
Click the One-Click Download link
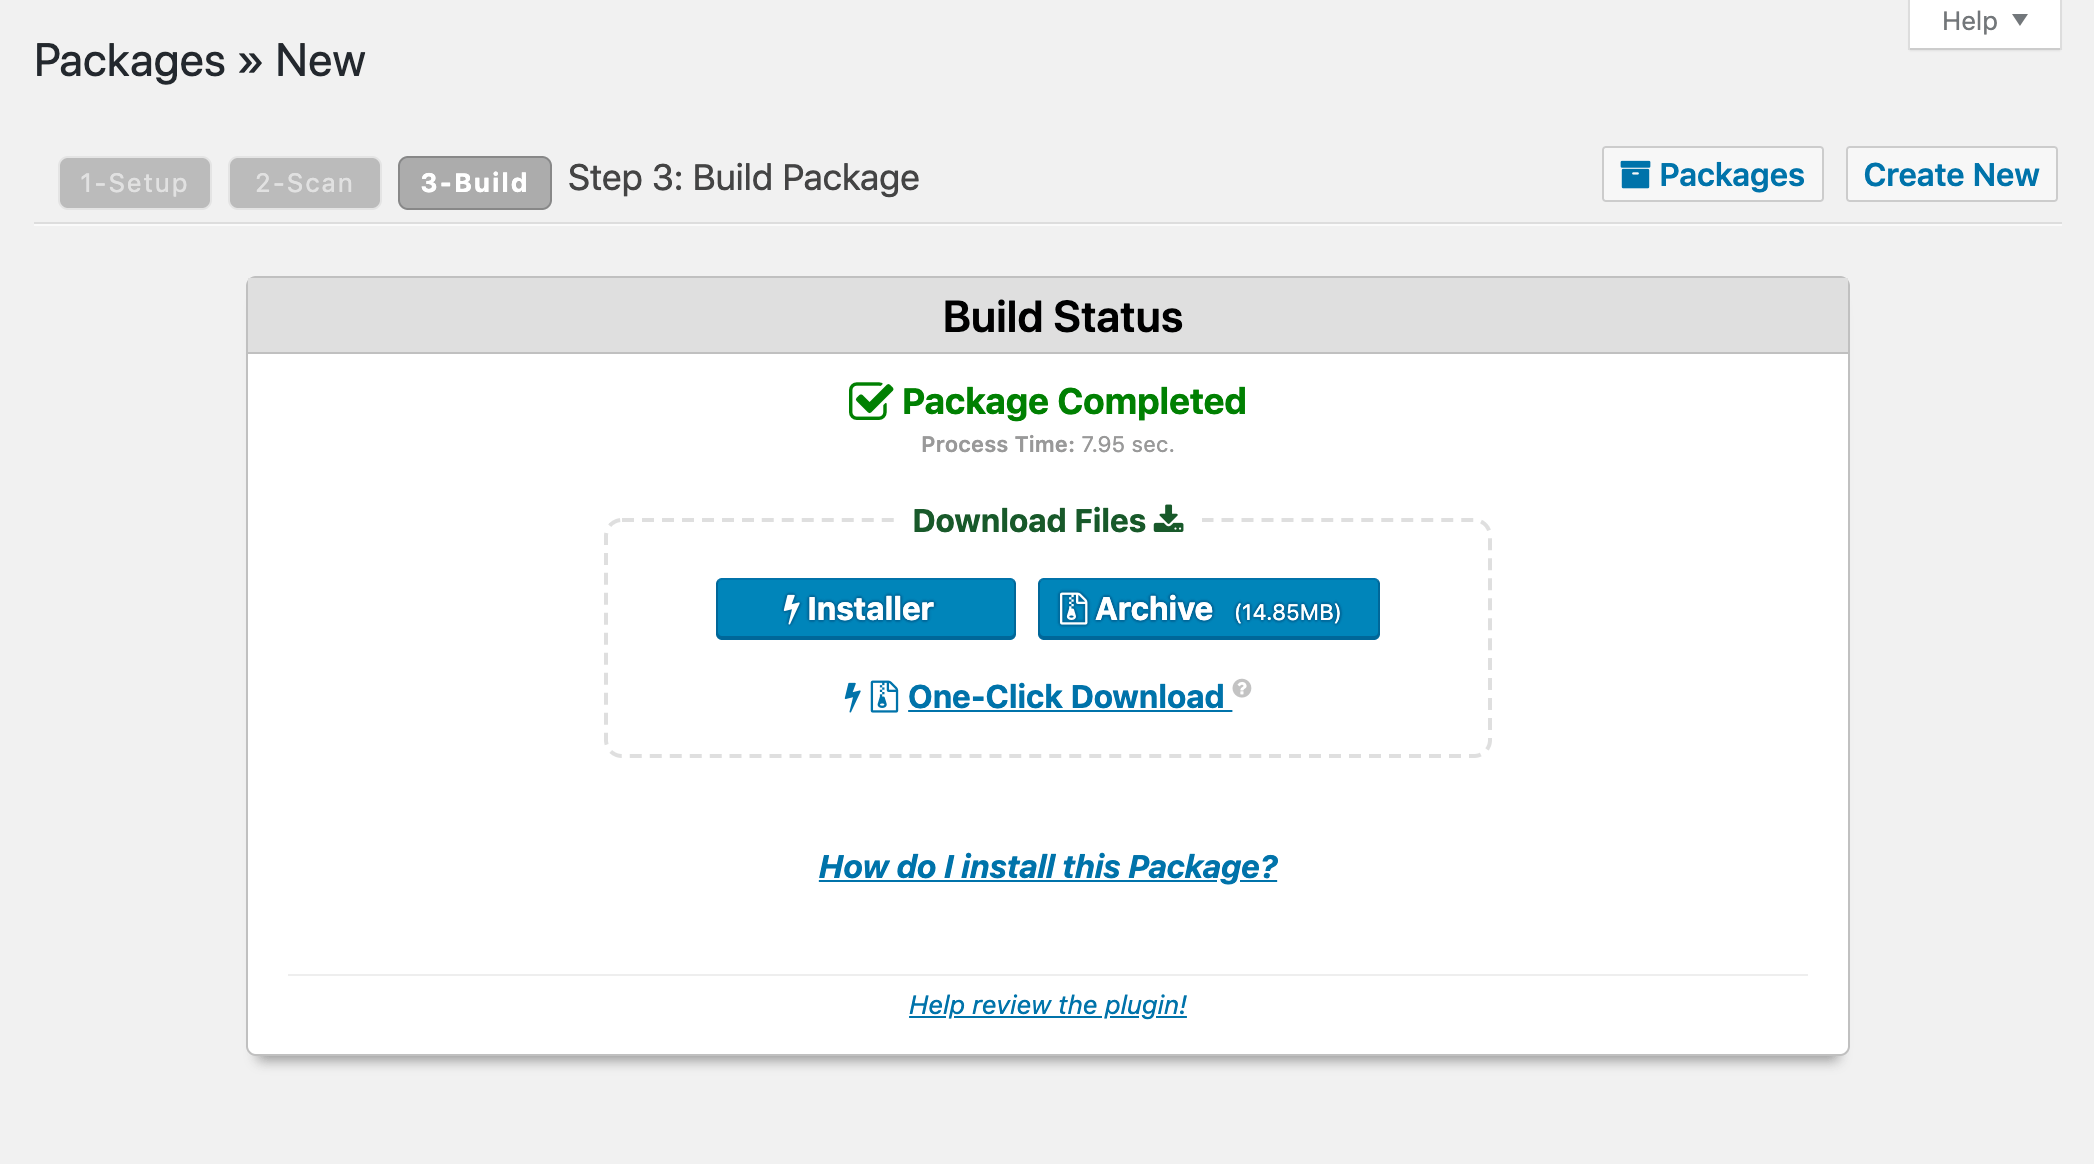[x=1066, y=696]
